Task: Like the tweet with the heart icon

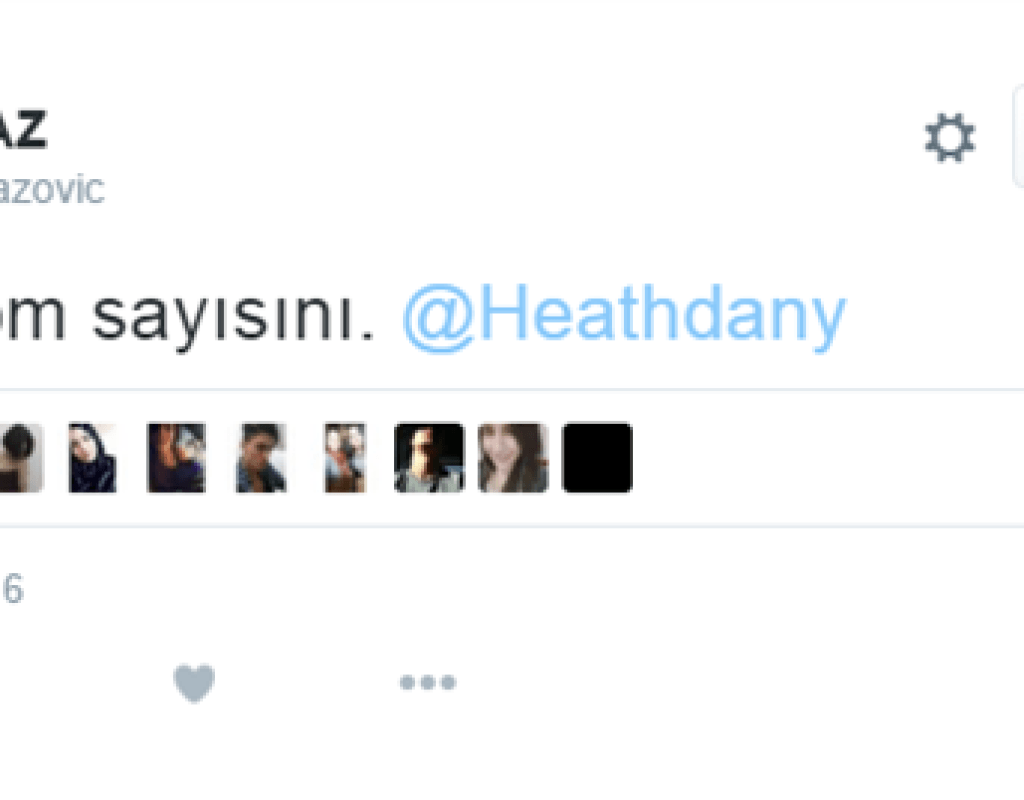Action: tap(194, 682)
